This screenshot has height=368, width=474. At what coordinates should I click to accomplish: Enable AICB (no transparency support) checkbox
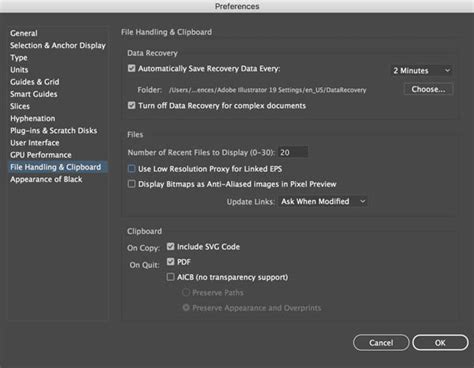[170, 277]
